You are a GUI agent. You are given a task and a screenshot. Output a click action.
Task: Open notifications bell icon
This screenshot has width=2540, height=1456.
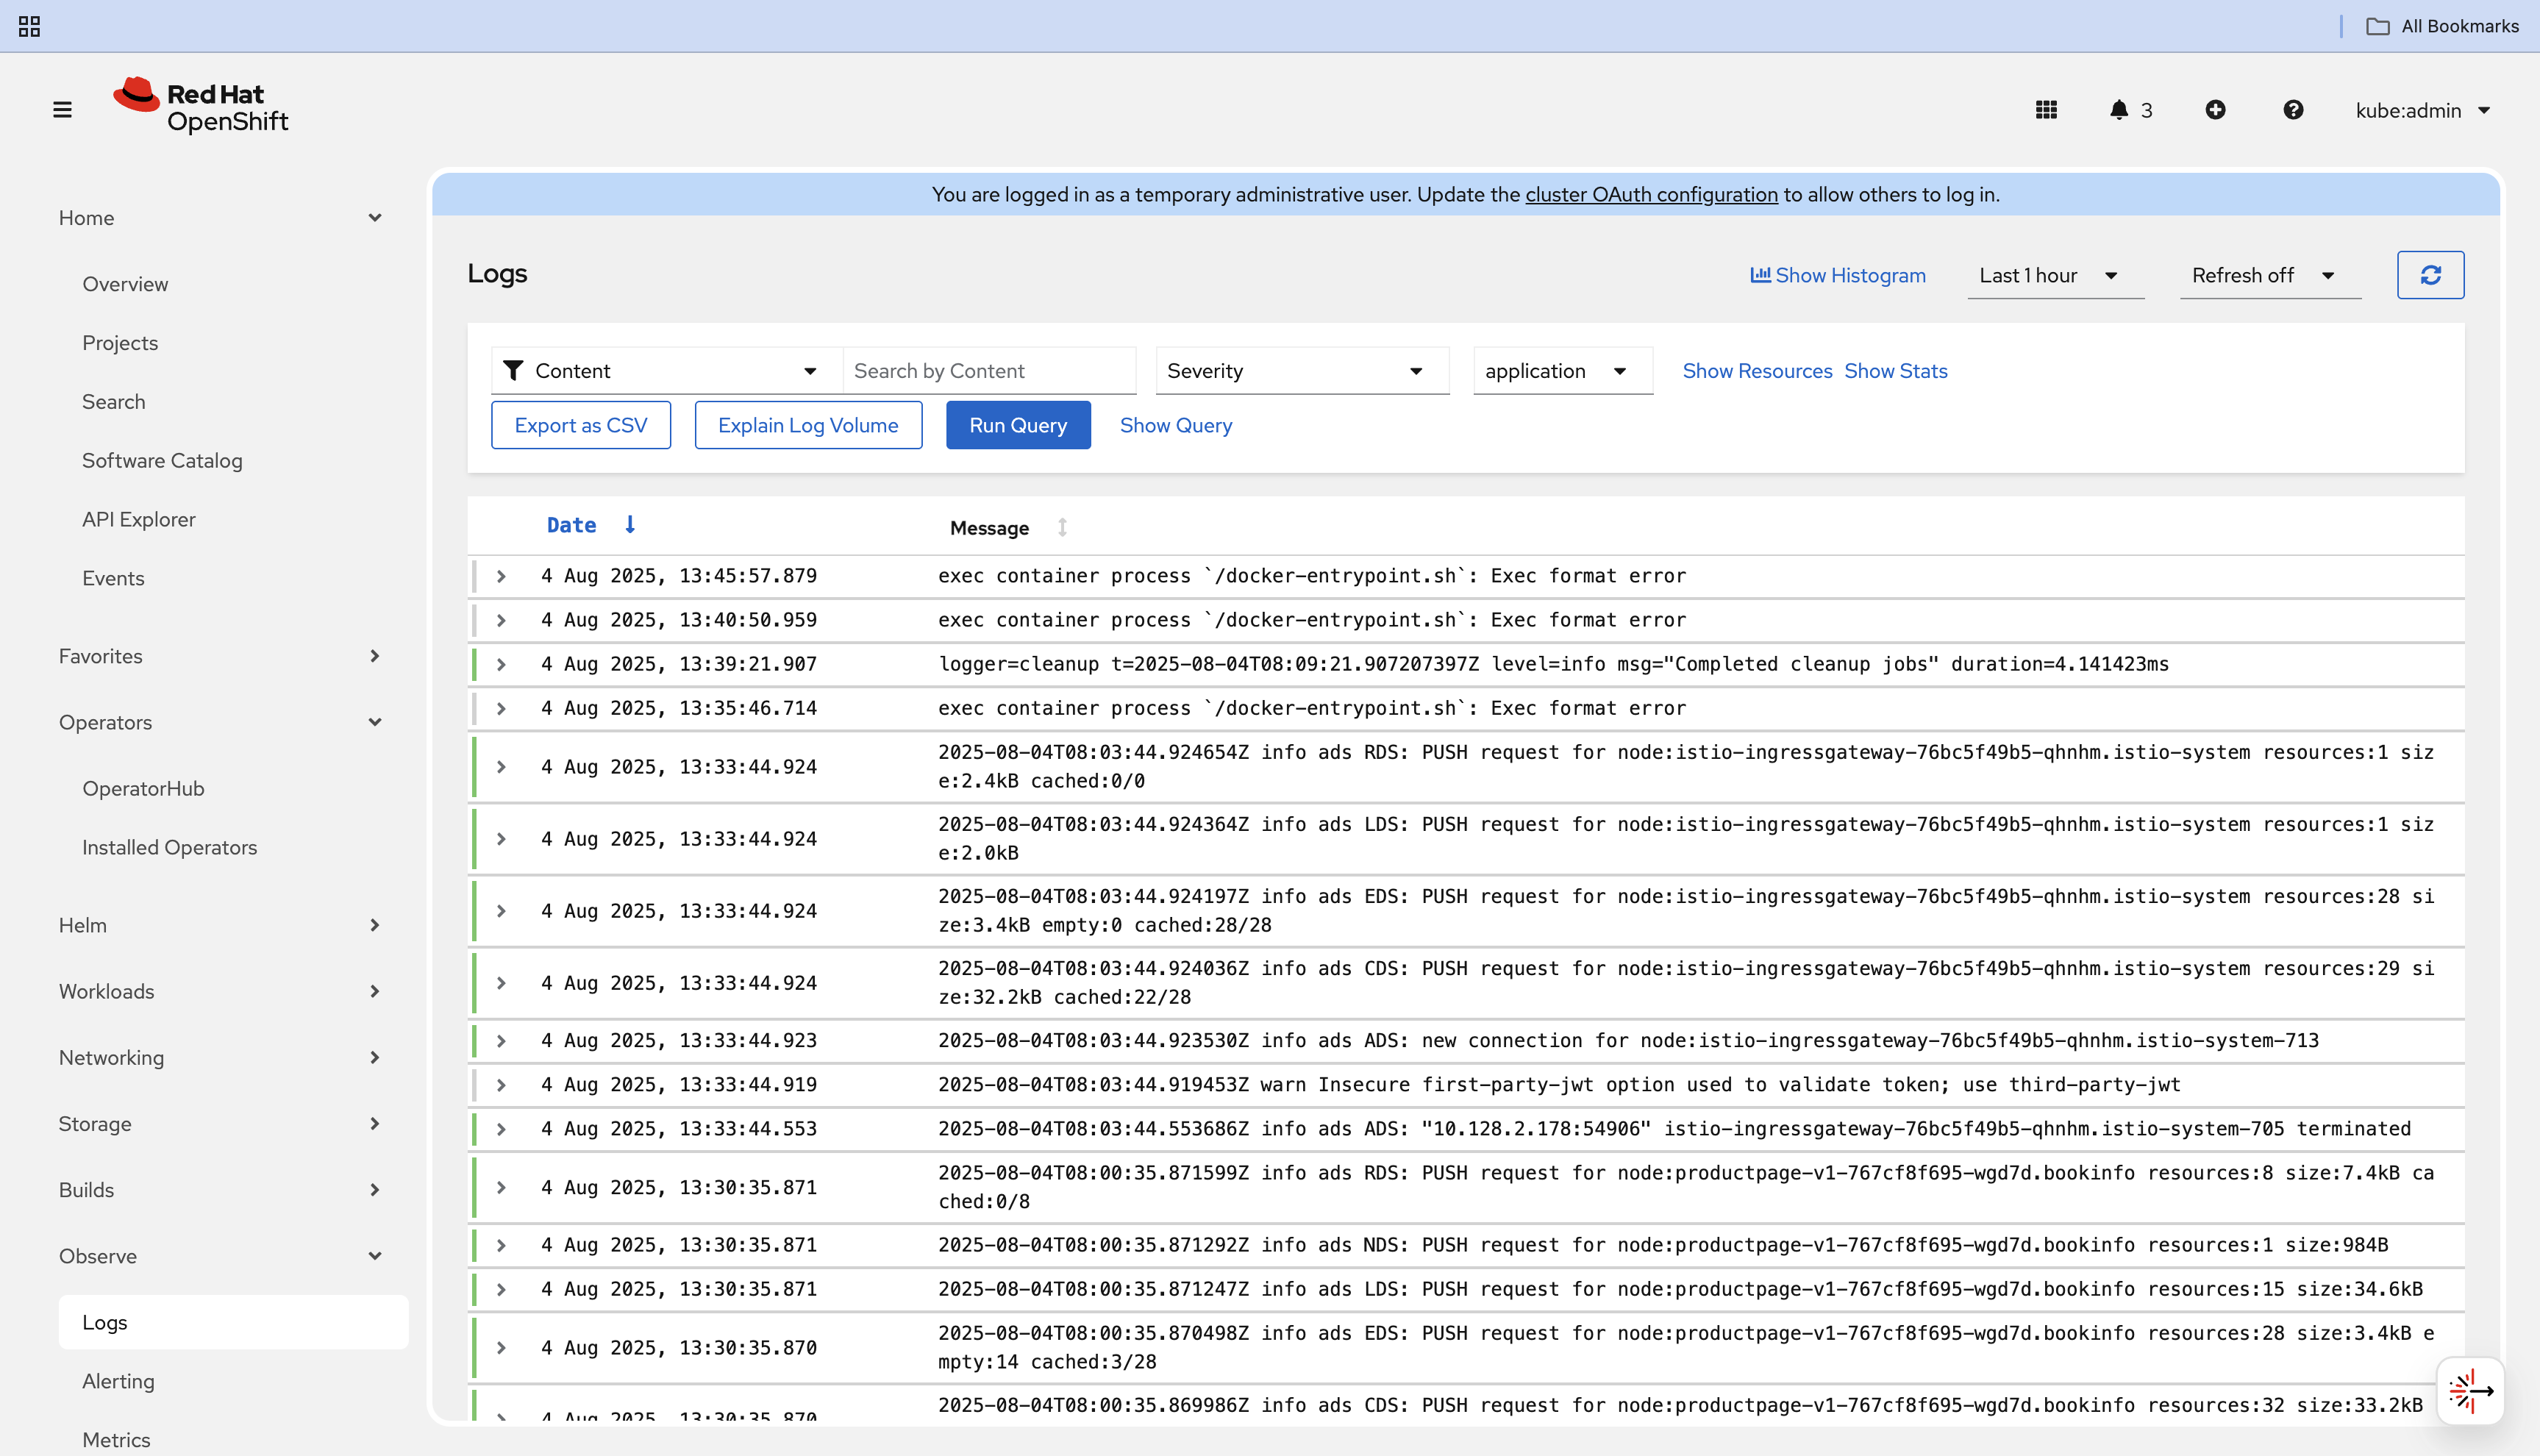pyautogui.click(x=2118, y=110)
